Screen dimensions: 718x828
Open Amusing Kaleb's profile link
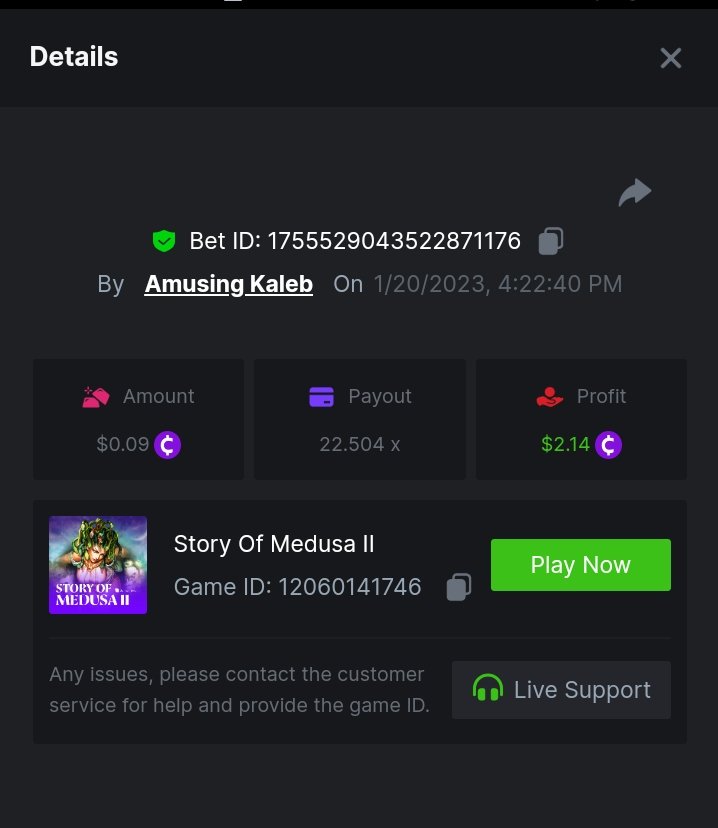tap(229, 284)
